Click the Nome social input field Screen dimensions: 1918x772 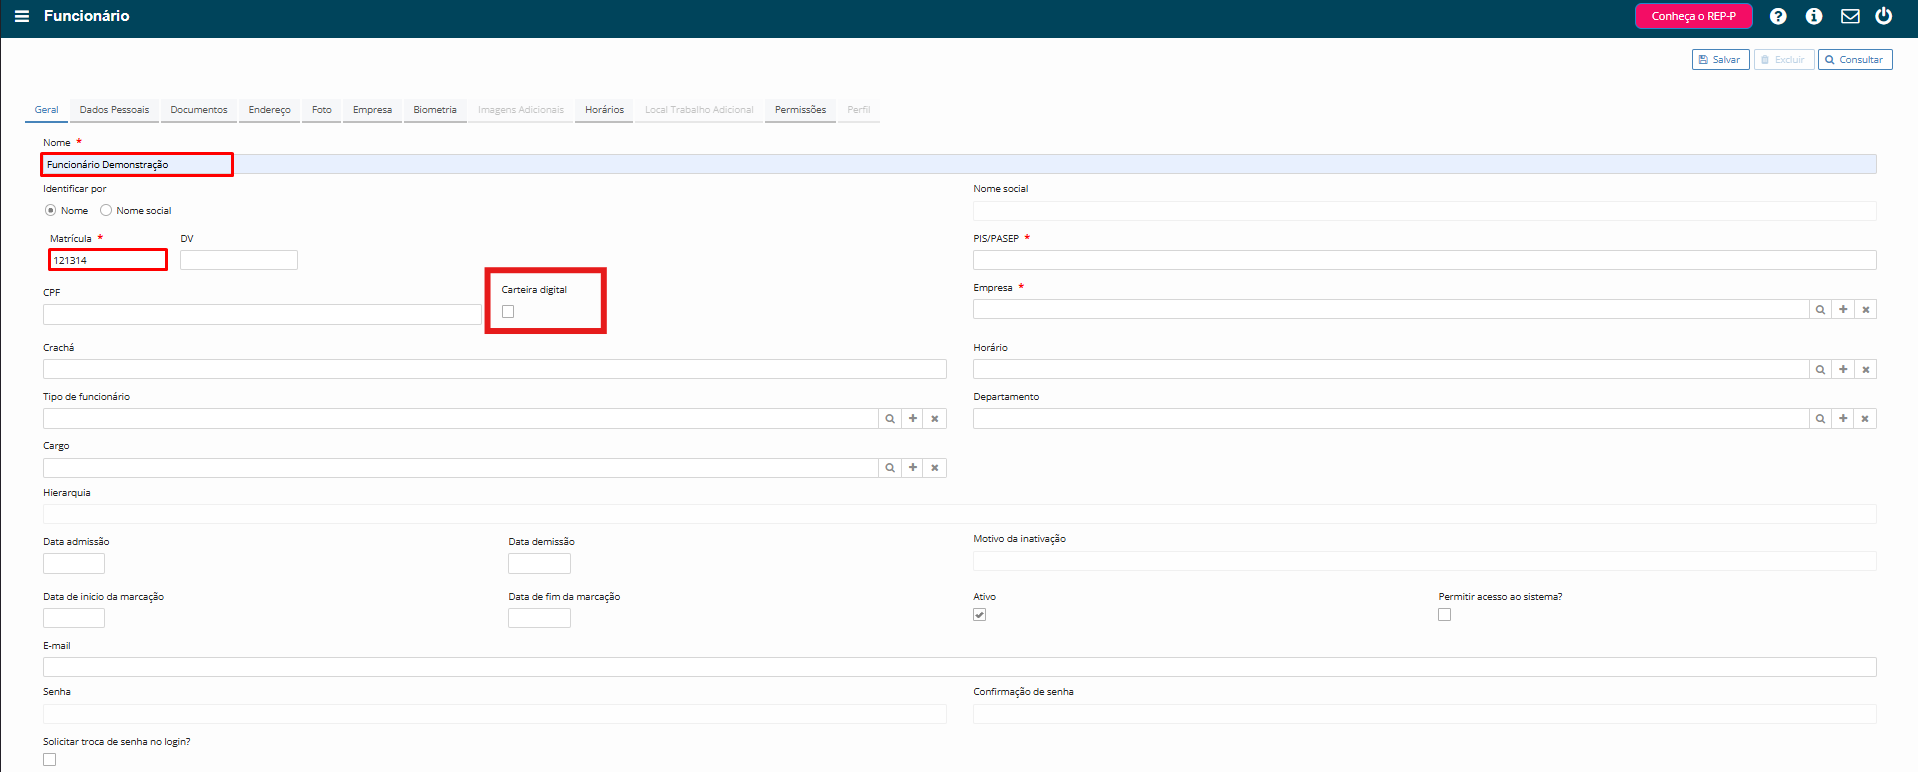[1425, 211]
